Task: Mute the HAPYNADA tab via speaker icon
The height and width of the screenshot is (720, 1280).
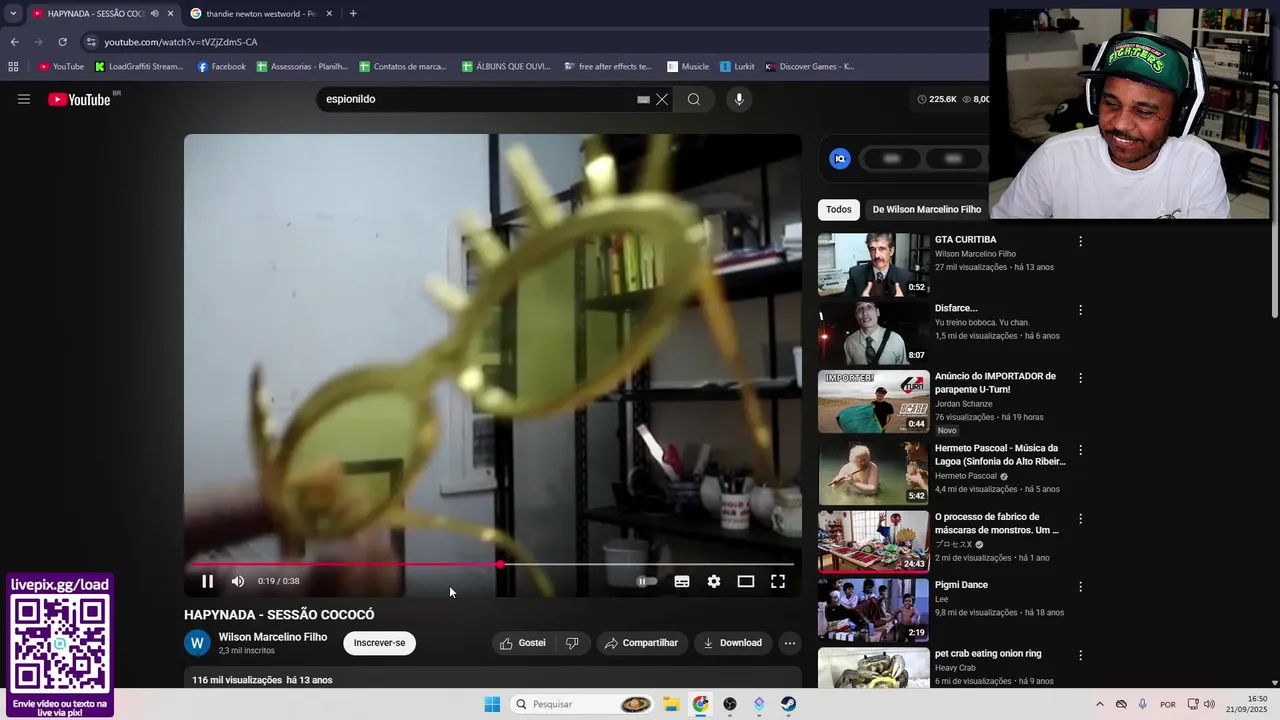Action: [x=154, y=14]
